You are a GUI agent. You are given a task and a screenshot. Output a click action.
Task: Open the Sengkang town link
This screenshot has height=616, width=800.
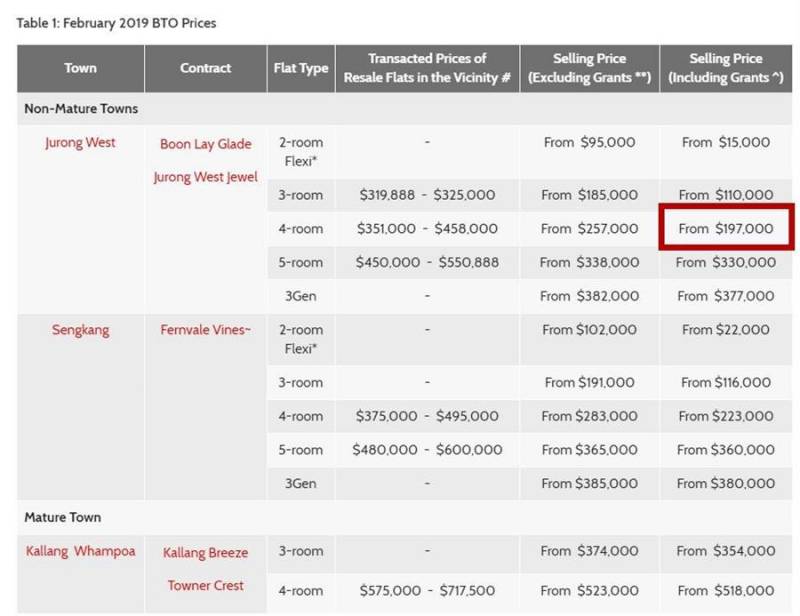pyautogui.click(x=80, y=330)
